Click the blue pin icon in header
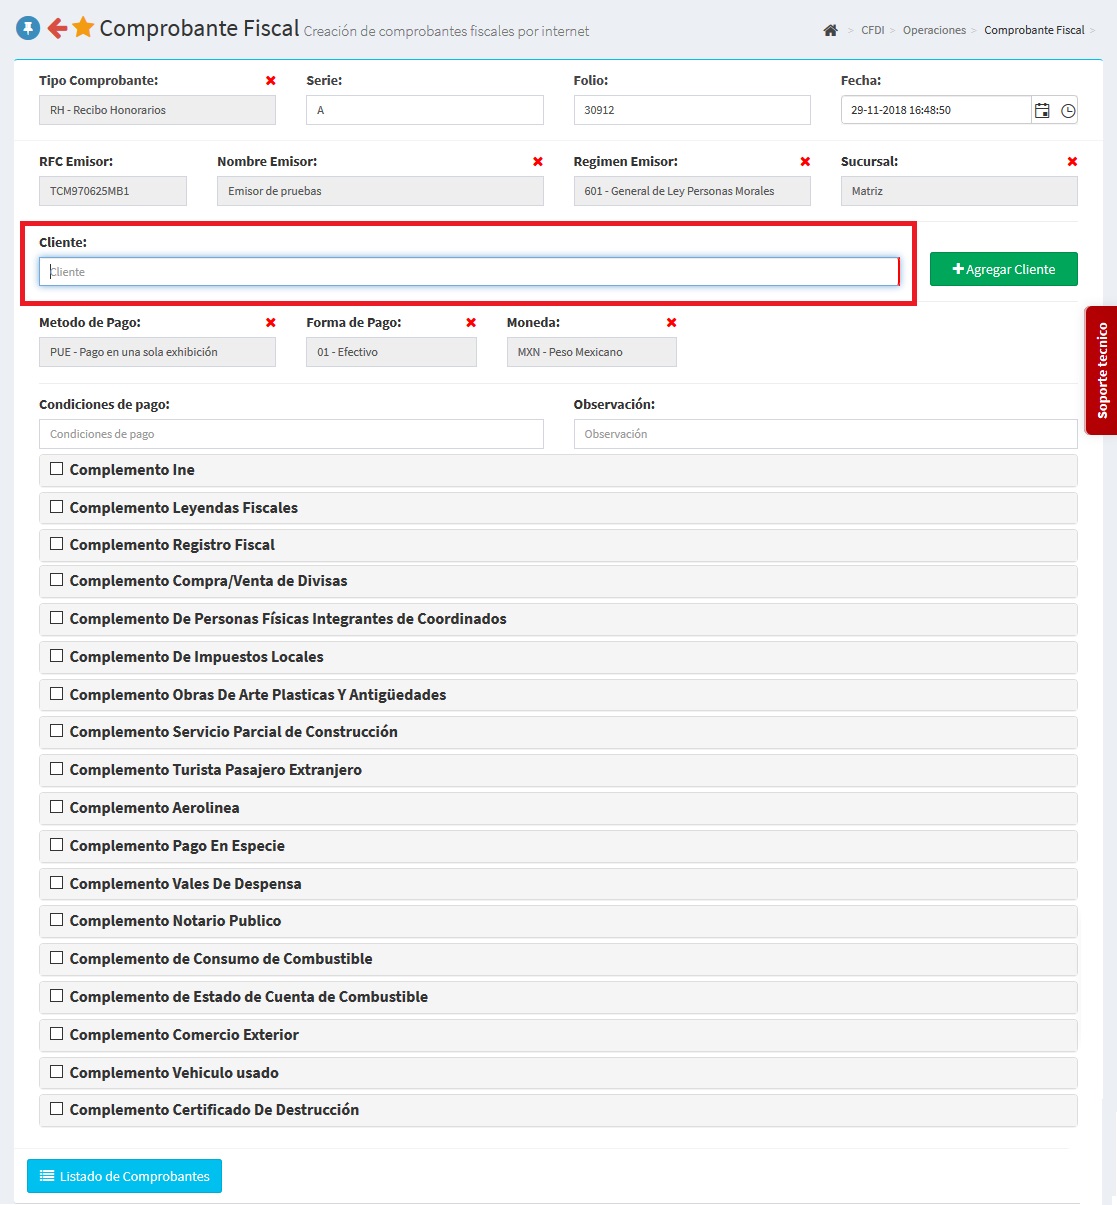 [x=28, y=28]
